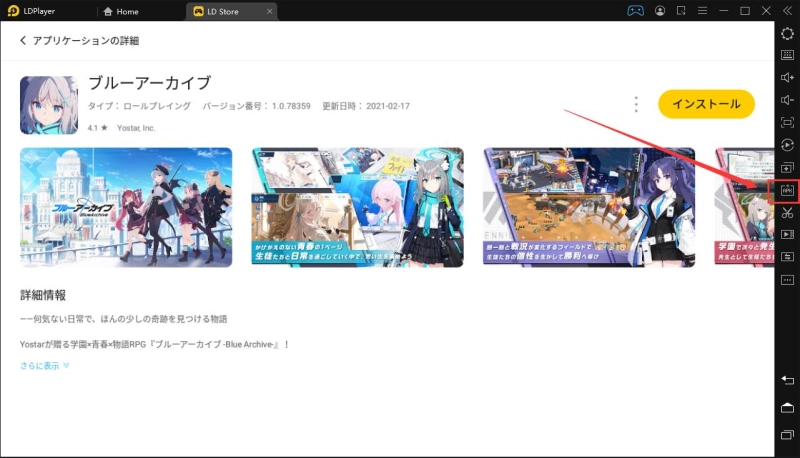Open the three-dot options menu
800x458 pixels.
tap(636, 104)
